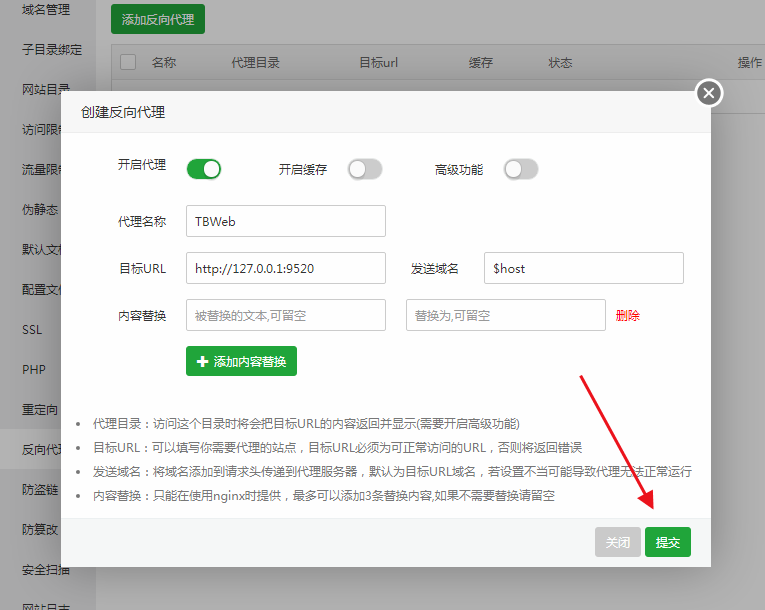This screenshot has height=610, width=765.
Task: Open the SSL sidebar menu item
Action: tap(33, 330)
